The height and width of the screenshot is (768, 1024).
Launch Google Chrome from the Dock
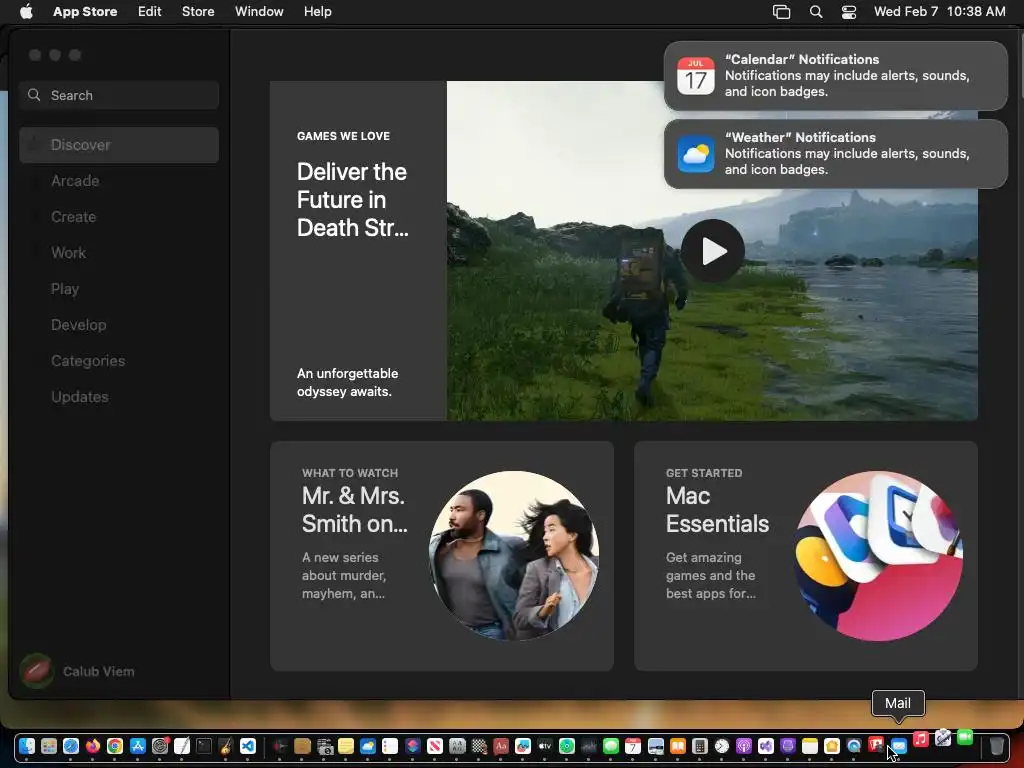click(115, 746)
